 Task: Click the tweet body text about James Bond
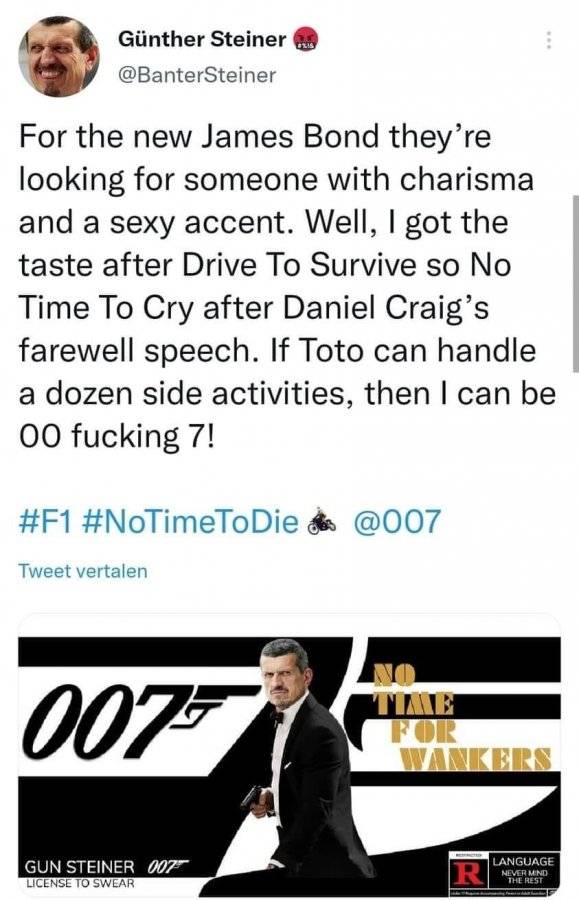tap(287, 286)
